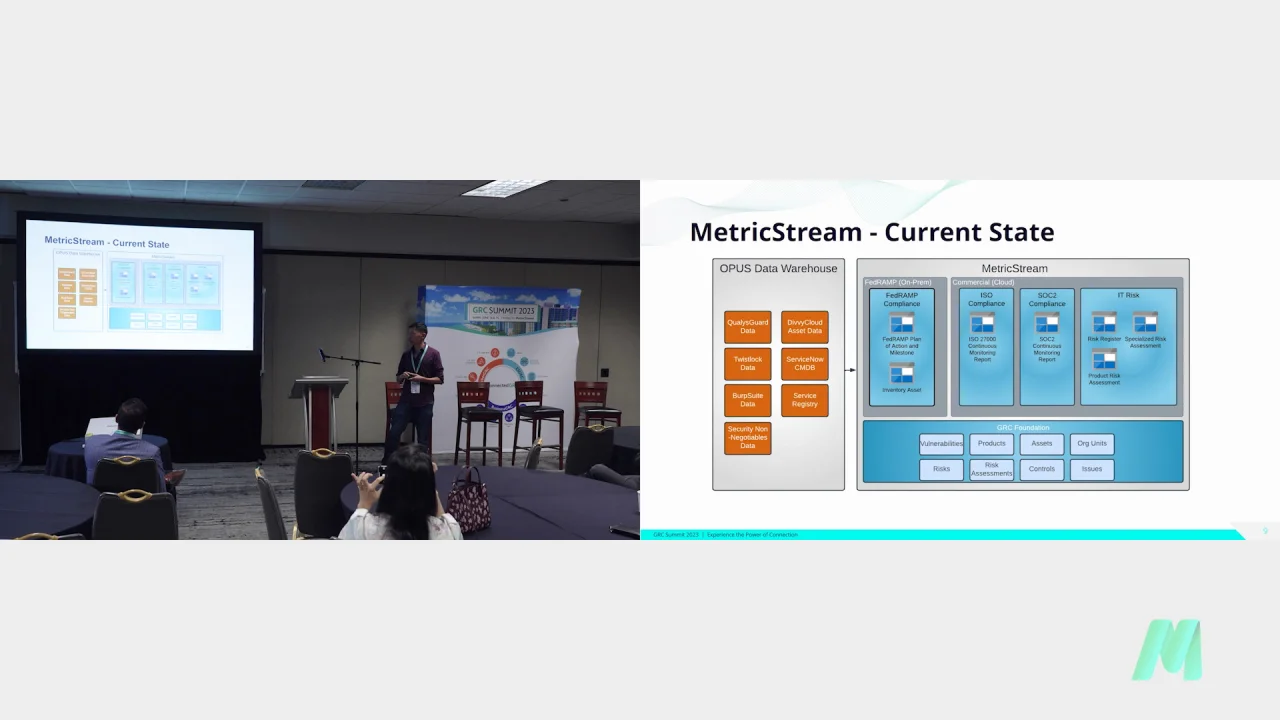Image resolution: width=1280 pixels, height=720 pixels.
Task: Open the Product Risk Assessment icon
Action: 1104,360
